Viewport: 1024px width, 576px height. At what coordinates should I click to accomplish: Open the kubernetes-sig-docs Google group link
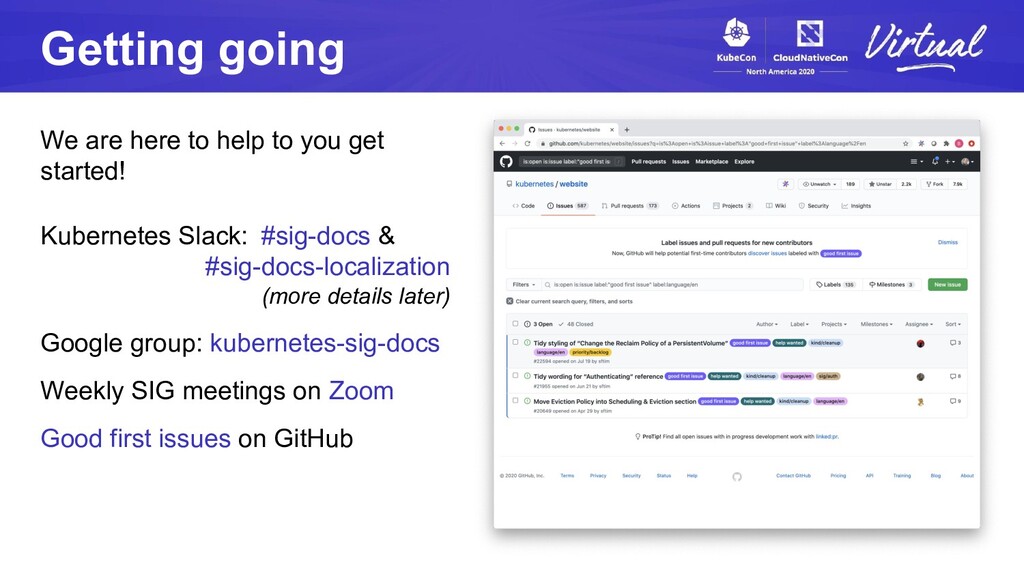[325, 343]
